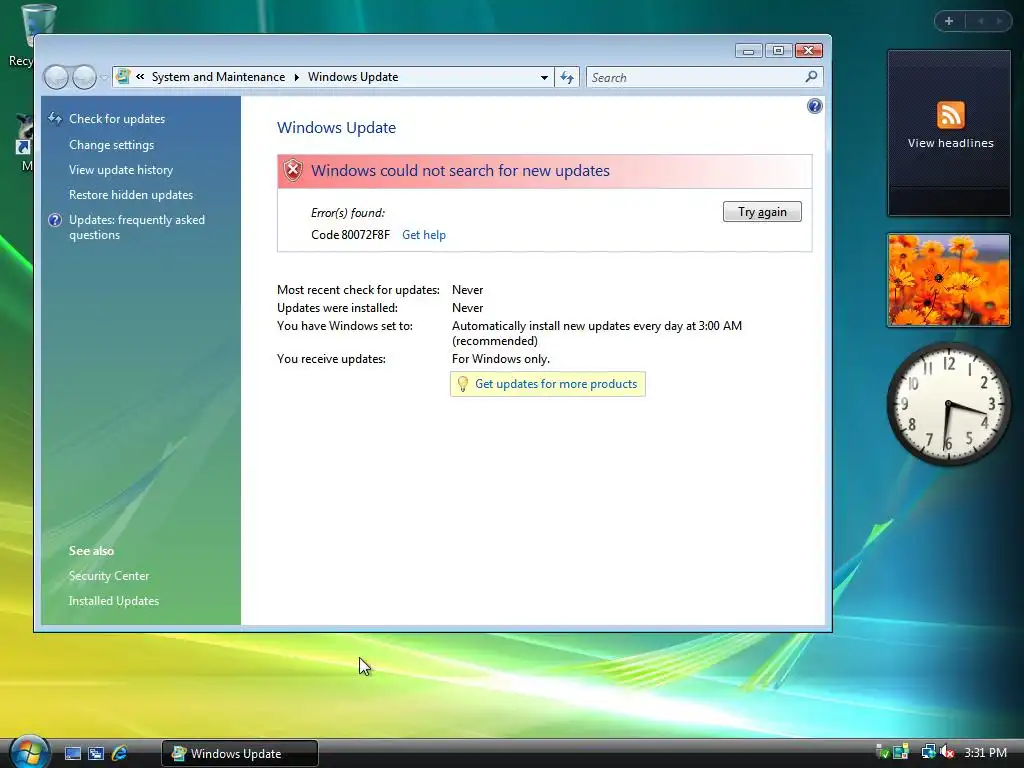Click the Windows Update tray icon

point(901,752)
